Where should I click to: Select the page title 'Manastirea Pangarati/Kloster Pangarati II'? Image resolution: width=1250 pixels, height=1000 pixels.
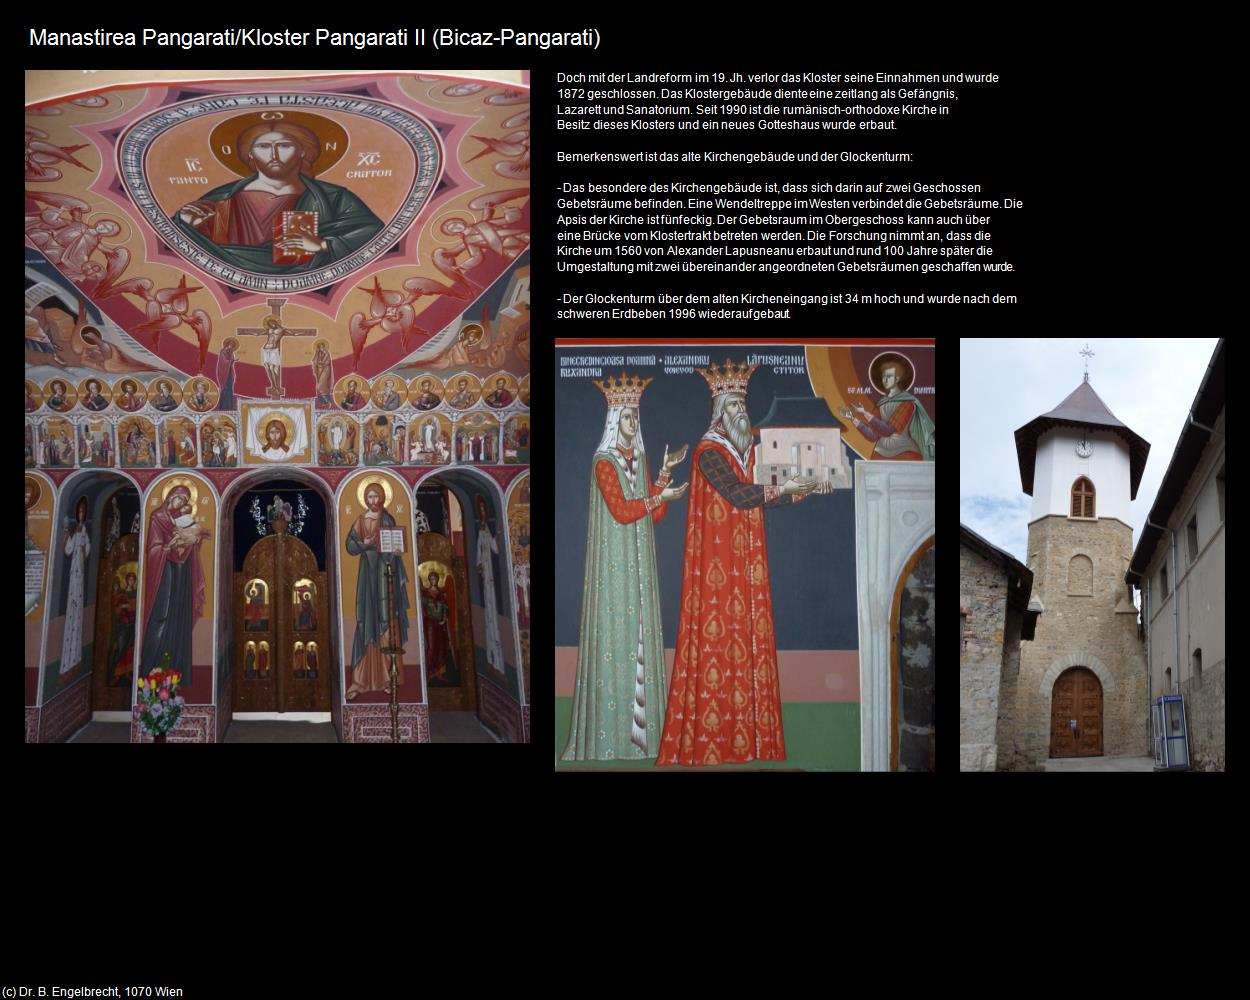click(228, 38)
